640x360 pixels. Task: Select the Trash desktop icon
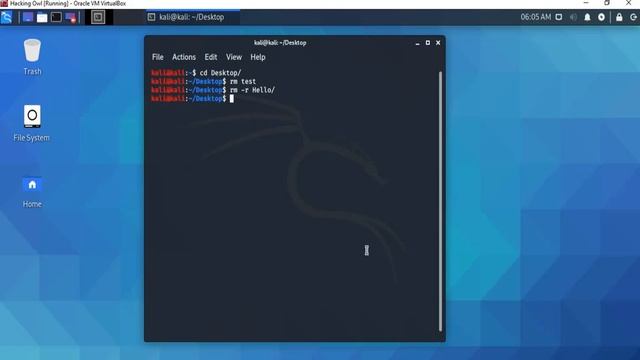32,57
